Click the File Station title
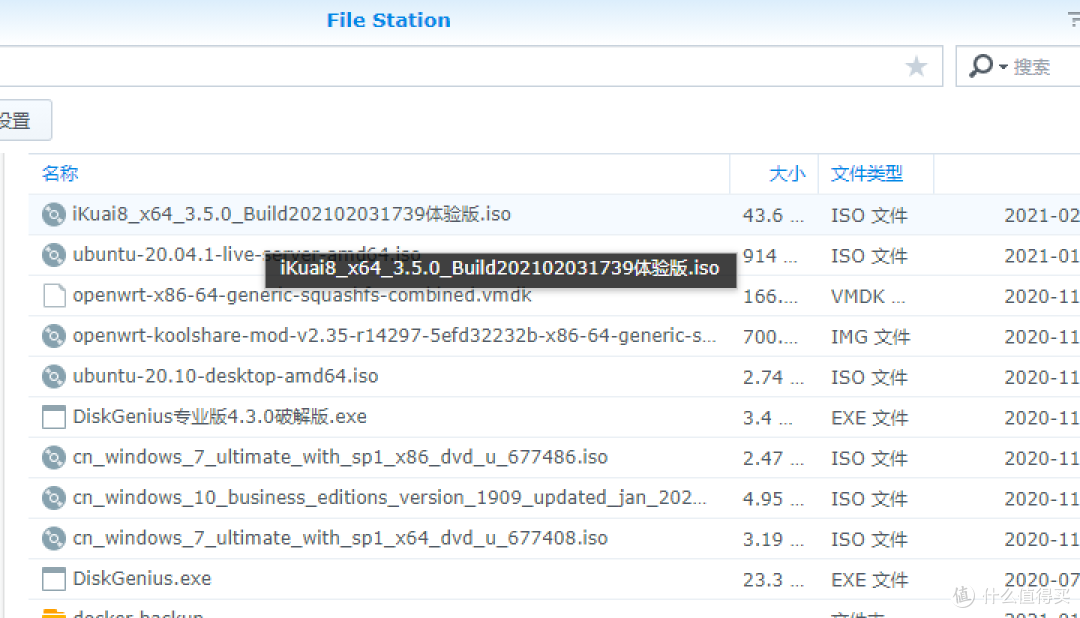This screenshot has height=618, width=1080. [388, 20]
